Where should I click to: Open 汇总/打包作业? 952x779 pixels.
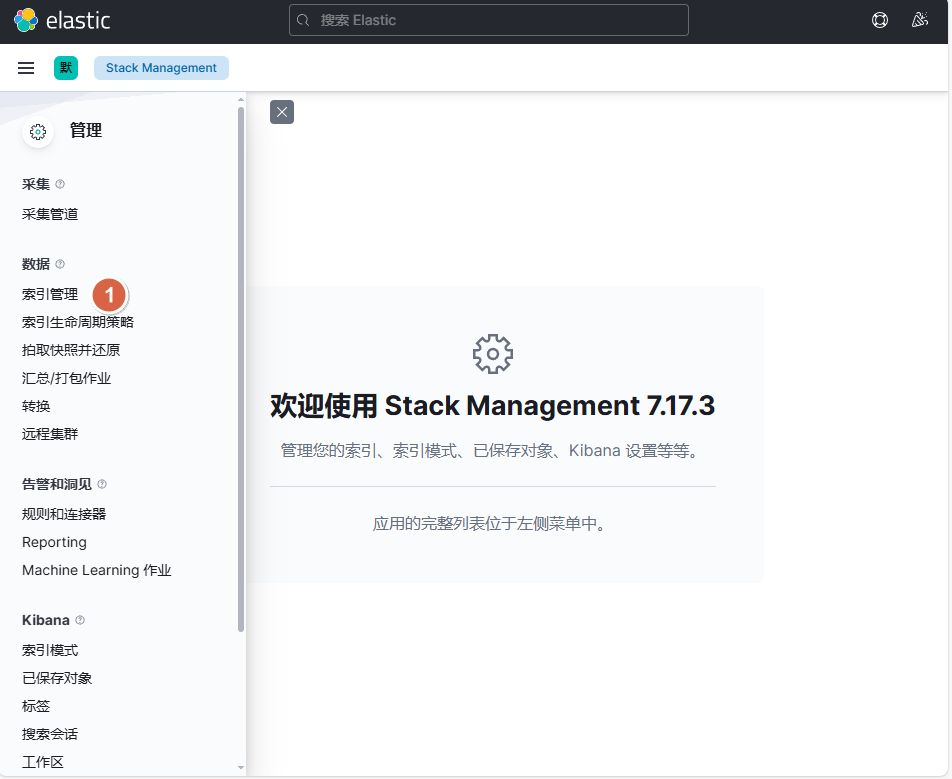tap(66, 378)
